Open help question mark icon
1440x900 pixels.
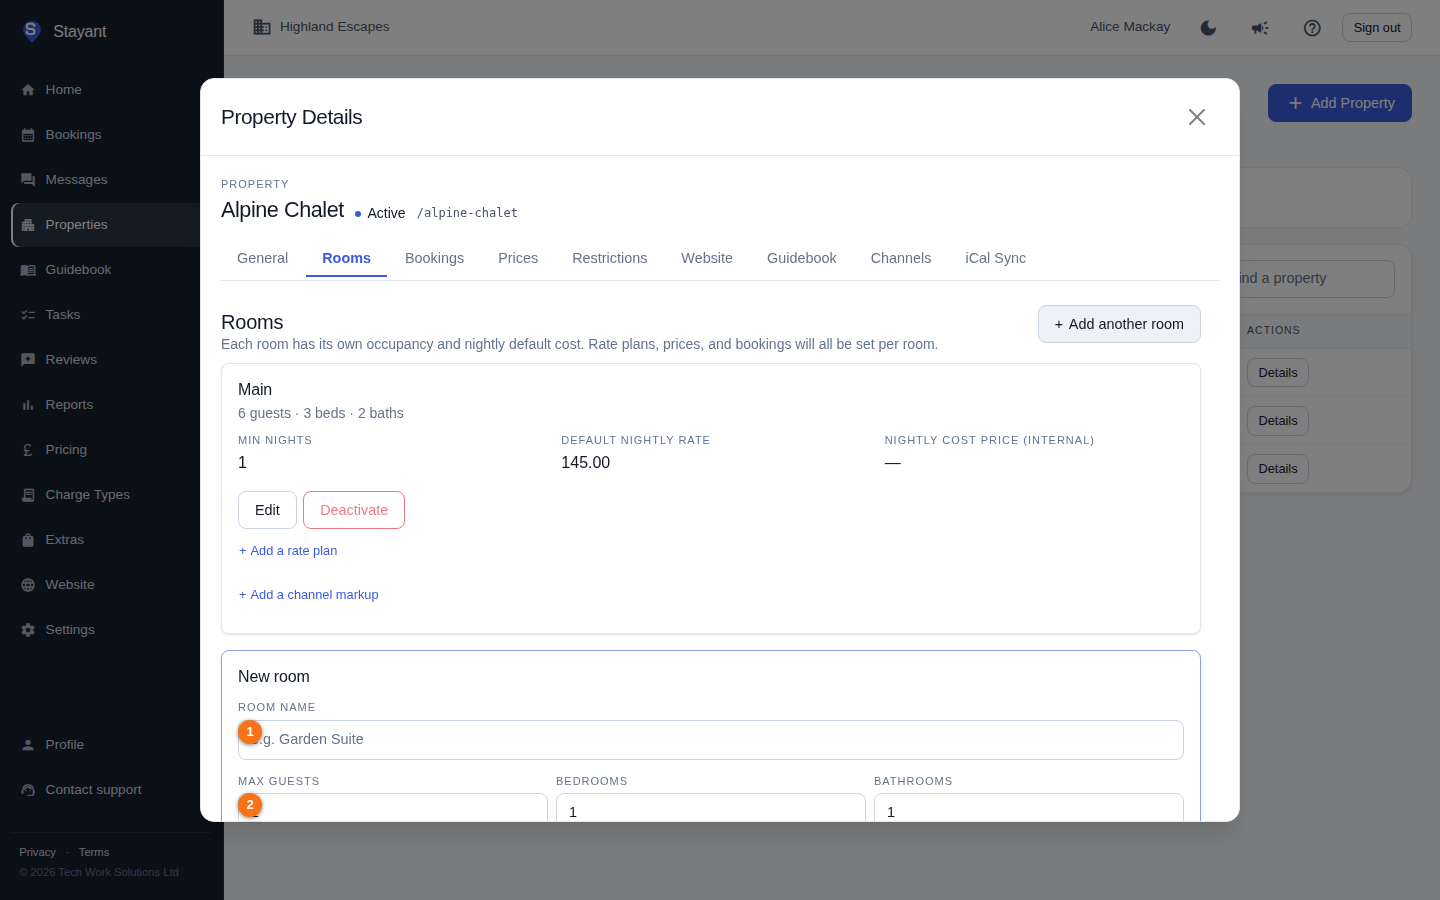point(1312,28)
